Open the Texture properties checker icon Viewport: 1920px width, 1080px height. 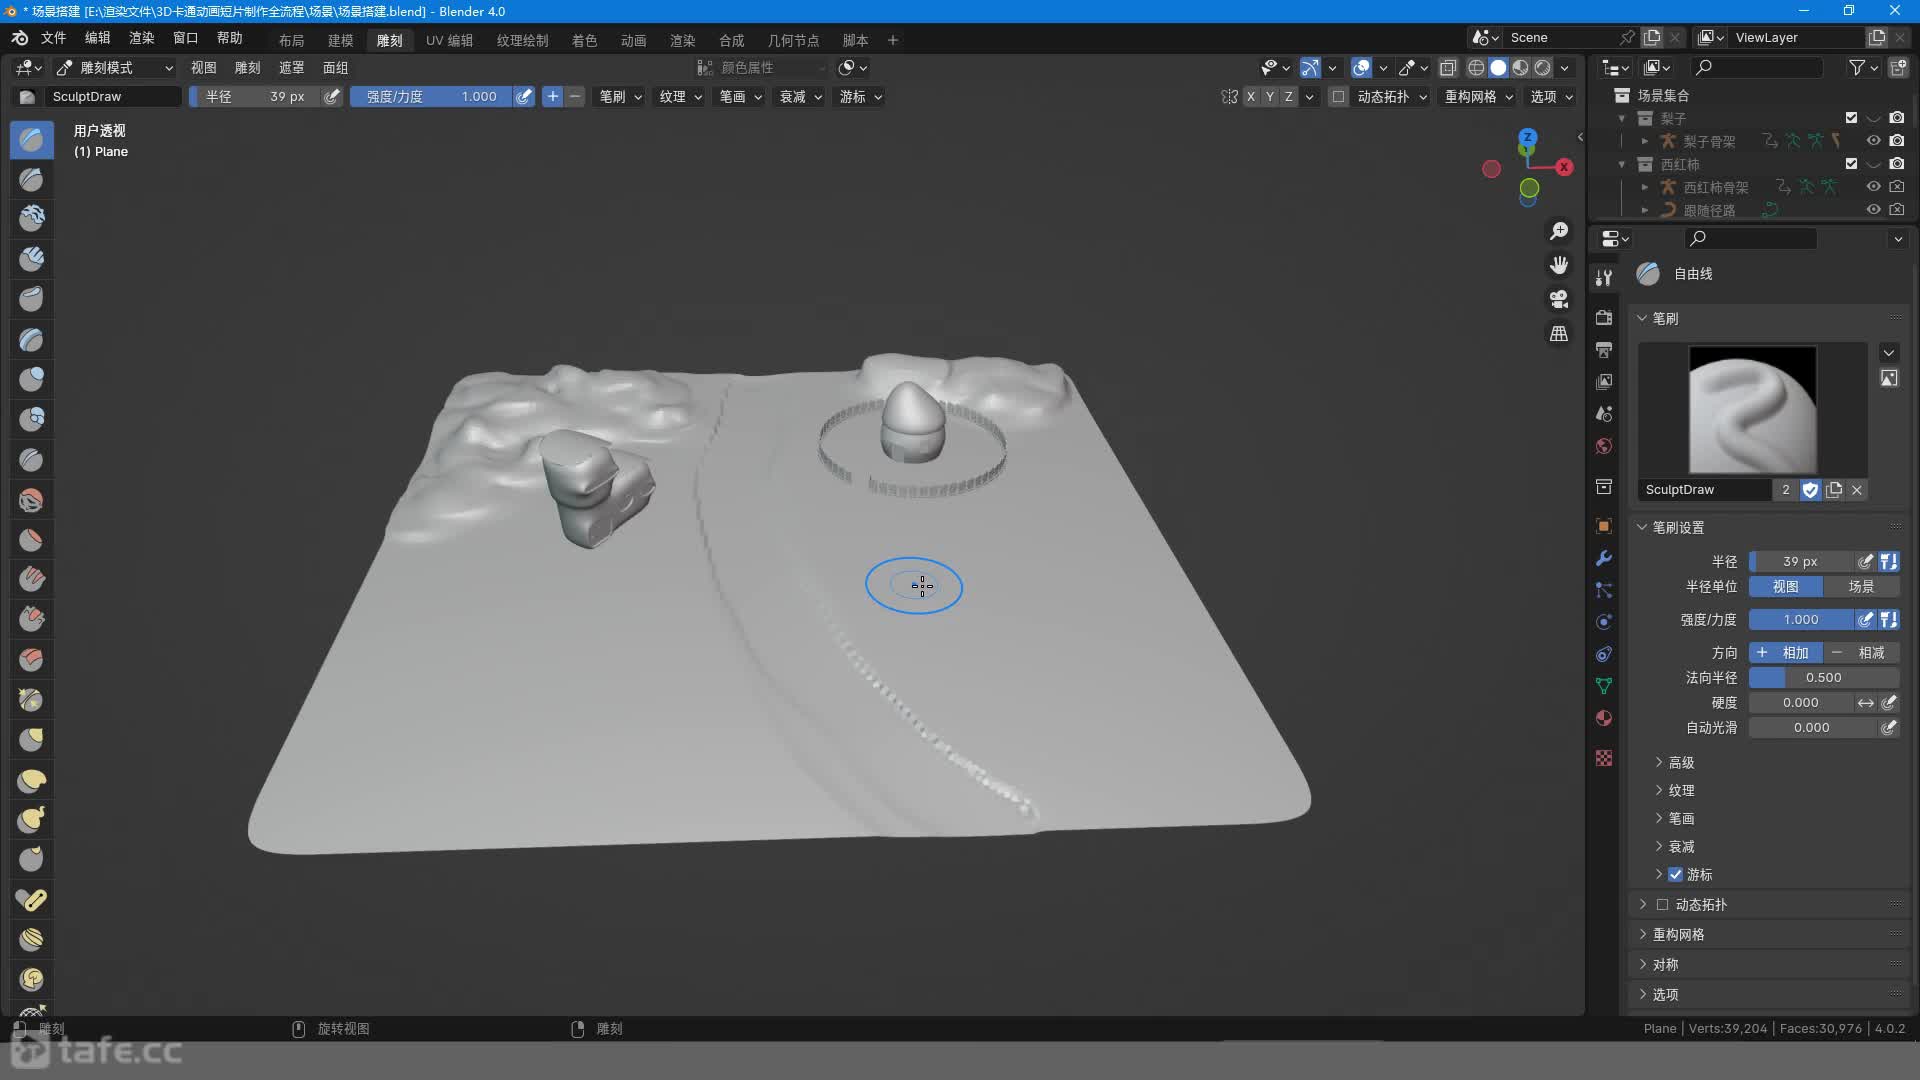(1604, 758)
